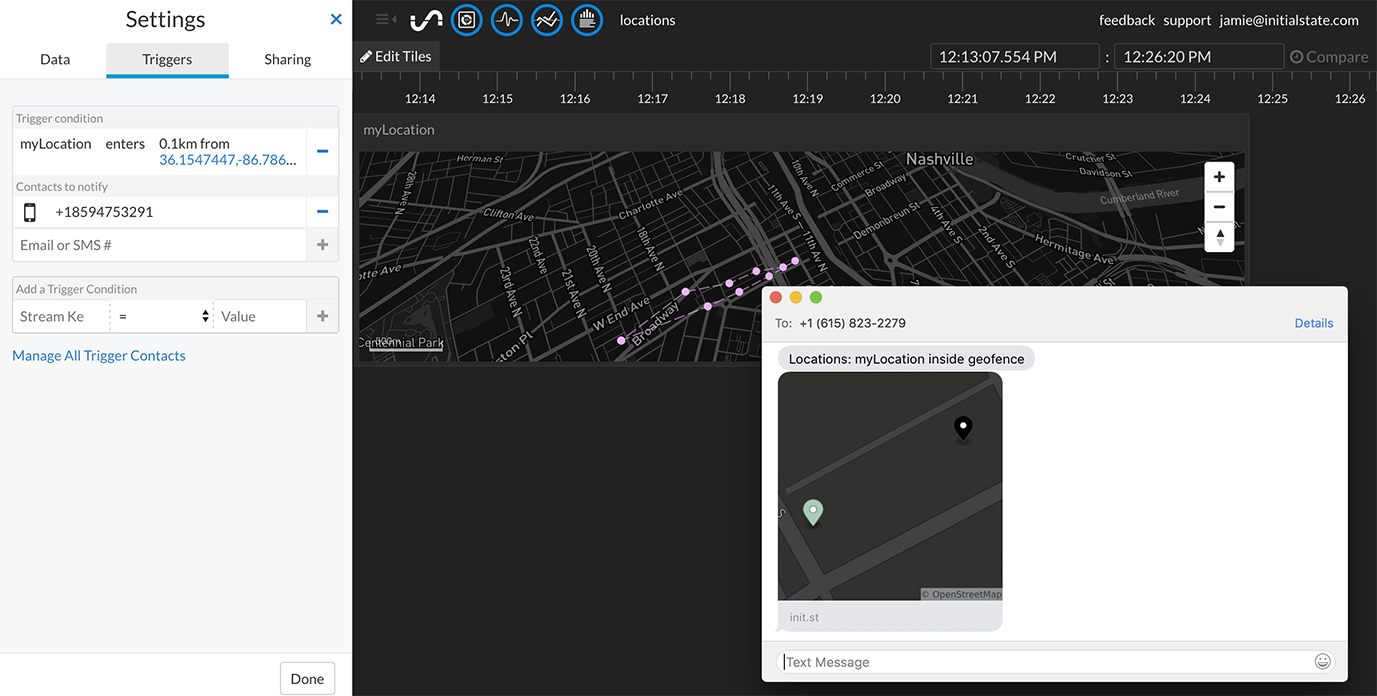Open the Data tab

(55, 59)
